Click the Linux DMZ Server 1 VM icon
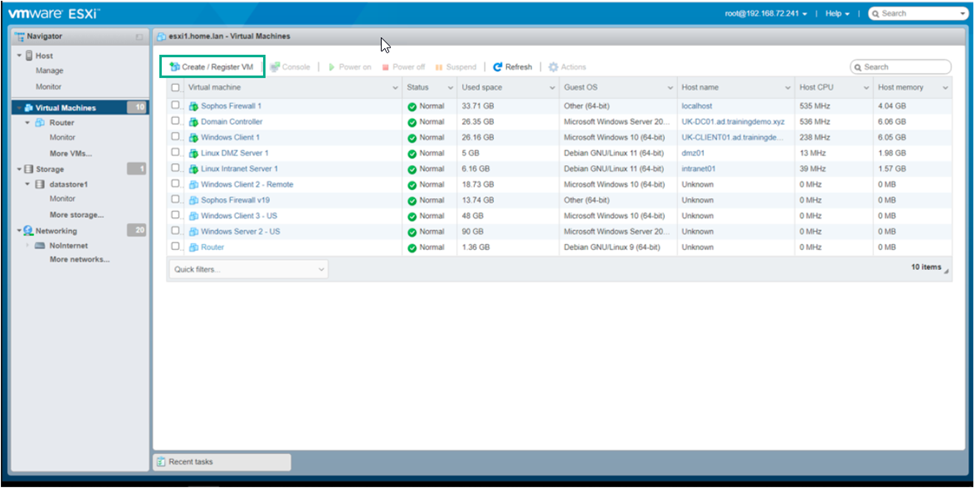This screenshot has height=488, width=975. pos(193,153)
